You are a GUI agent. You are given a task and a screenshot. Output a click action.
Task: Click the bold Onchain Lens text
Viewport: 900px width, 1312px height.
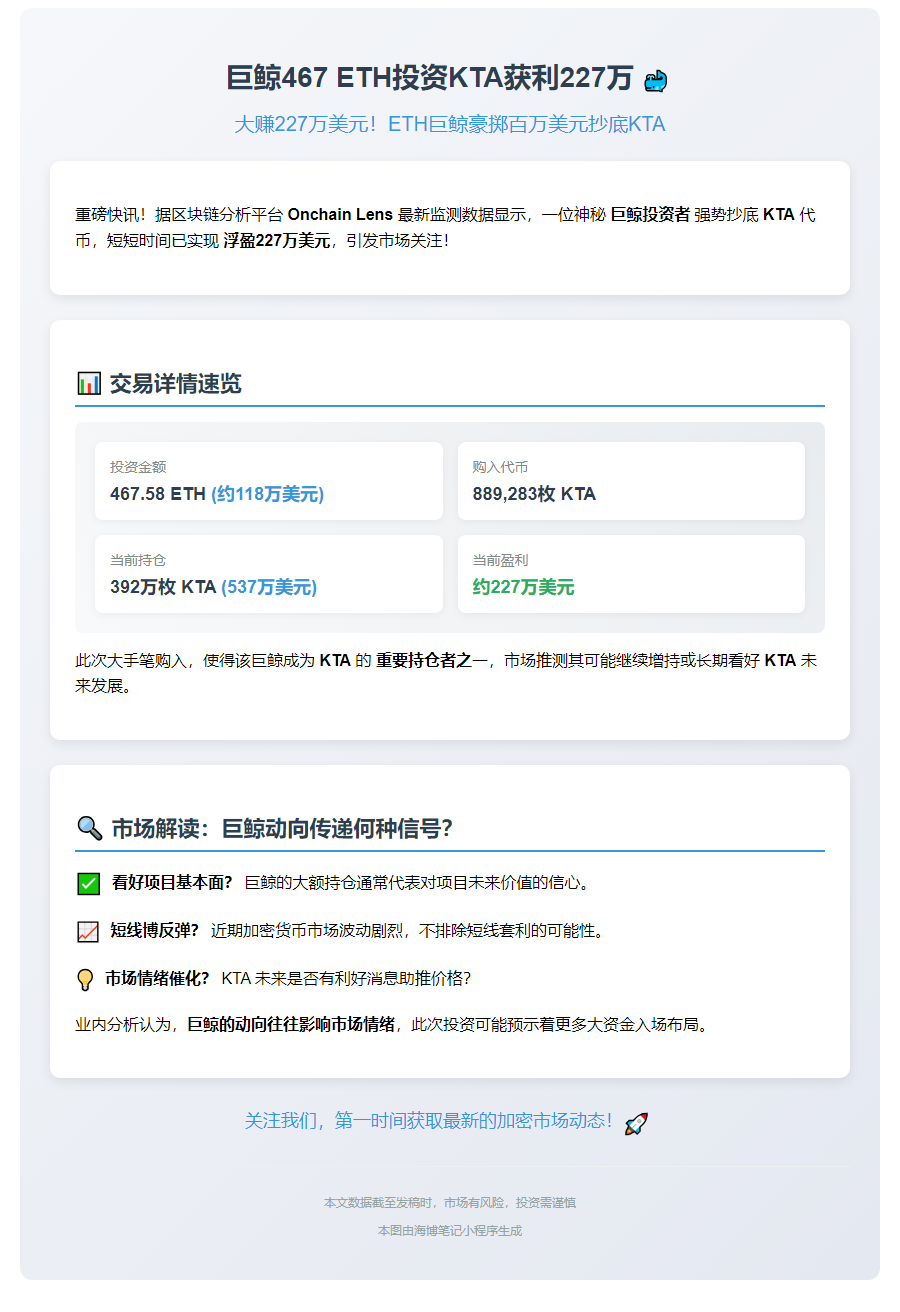pyautogui.click(x=340, y=214)
